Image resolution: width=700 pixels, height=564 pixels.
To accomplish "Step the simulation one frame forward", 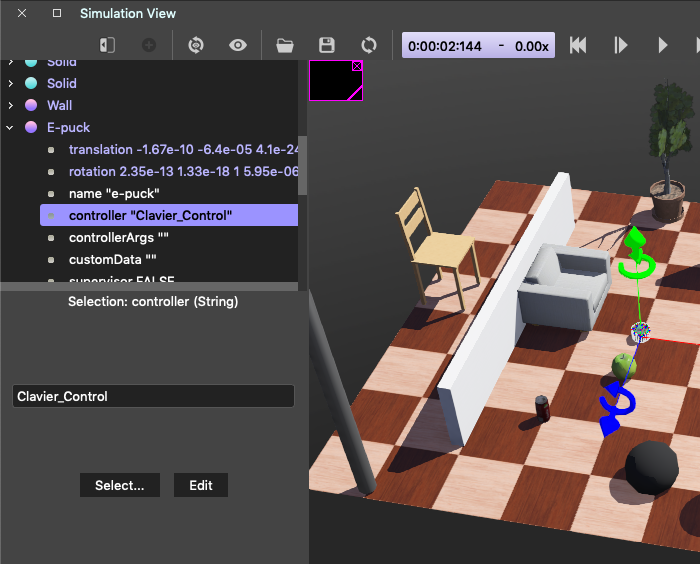I will (x=620, y=45).
